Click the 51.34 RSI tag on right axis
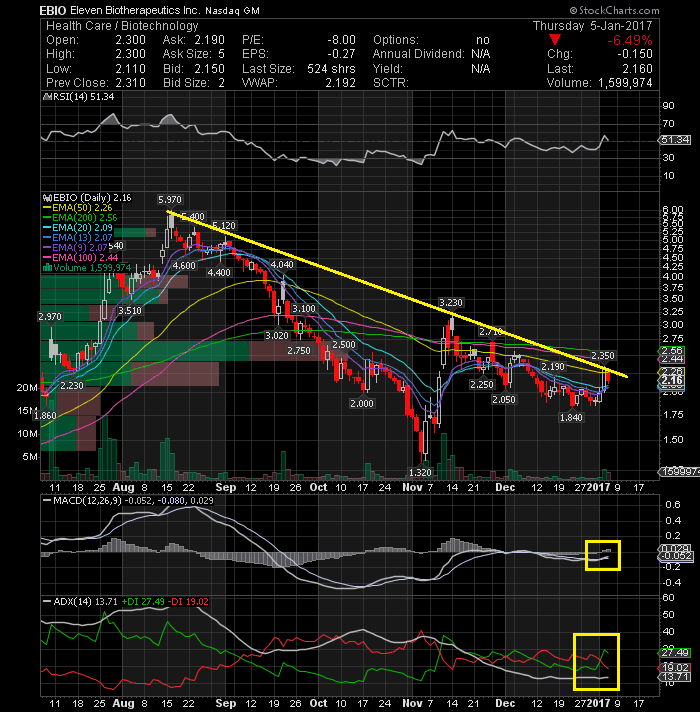700x712 pixels. (675, 140)
